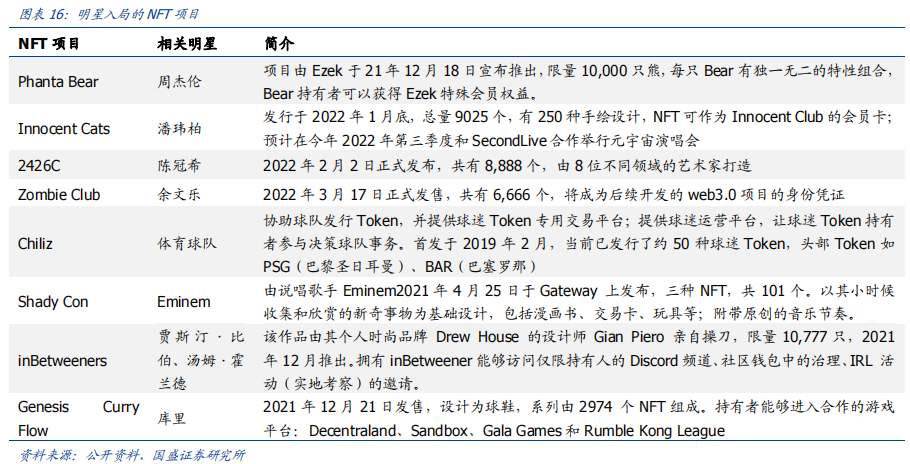Viewport: 910px width, 464px height.
Task: Click the 'Phanta Bear' project cell
Action: (58, 82)
